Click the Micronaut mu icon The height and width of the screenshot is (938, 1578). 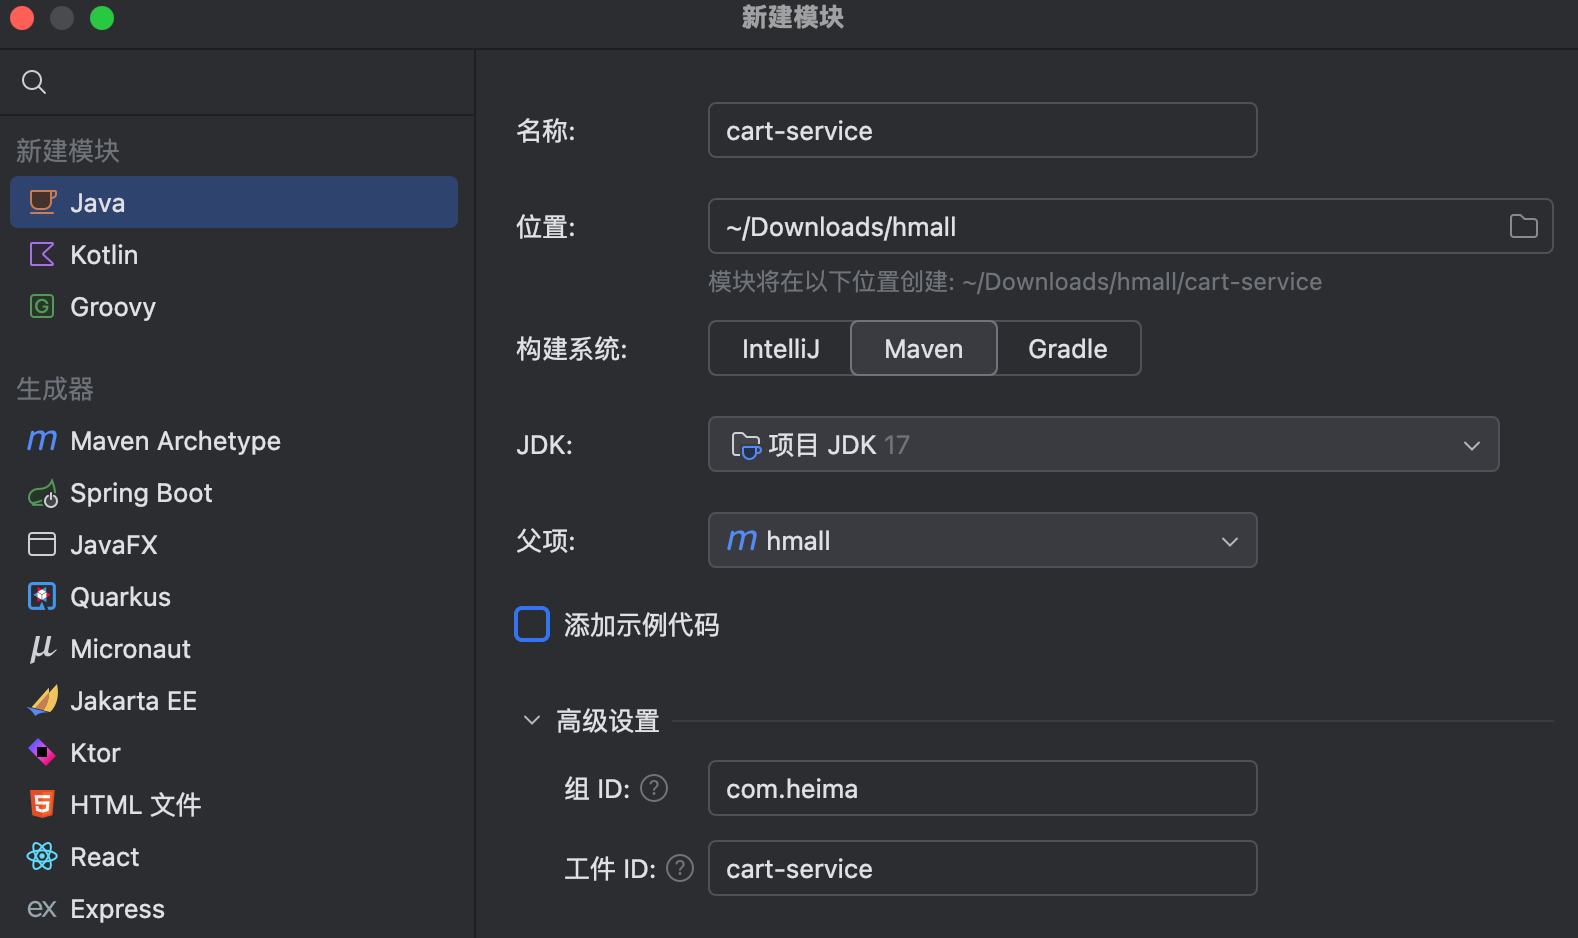tap(42, 649)
